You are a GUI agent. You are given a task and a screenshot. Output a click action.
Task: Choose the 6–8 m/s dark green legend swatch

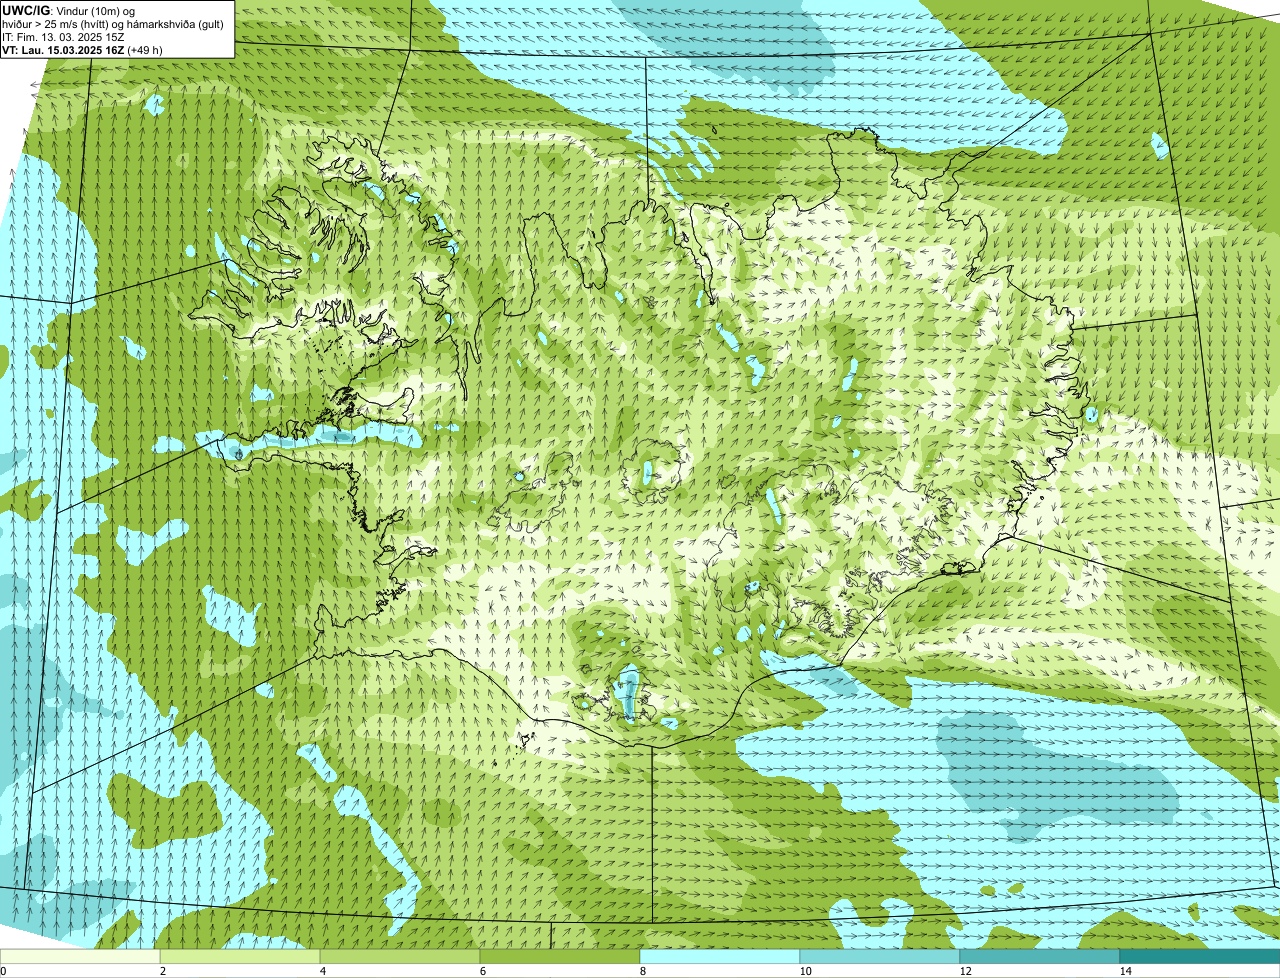pyautogui.click(x=560, y=956)
